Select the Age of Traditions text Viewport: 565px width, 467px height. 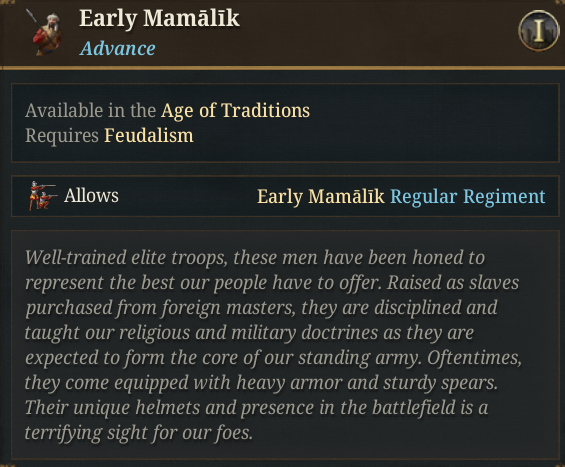click(x=235, y=110)
